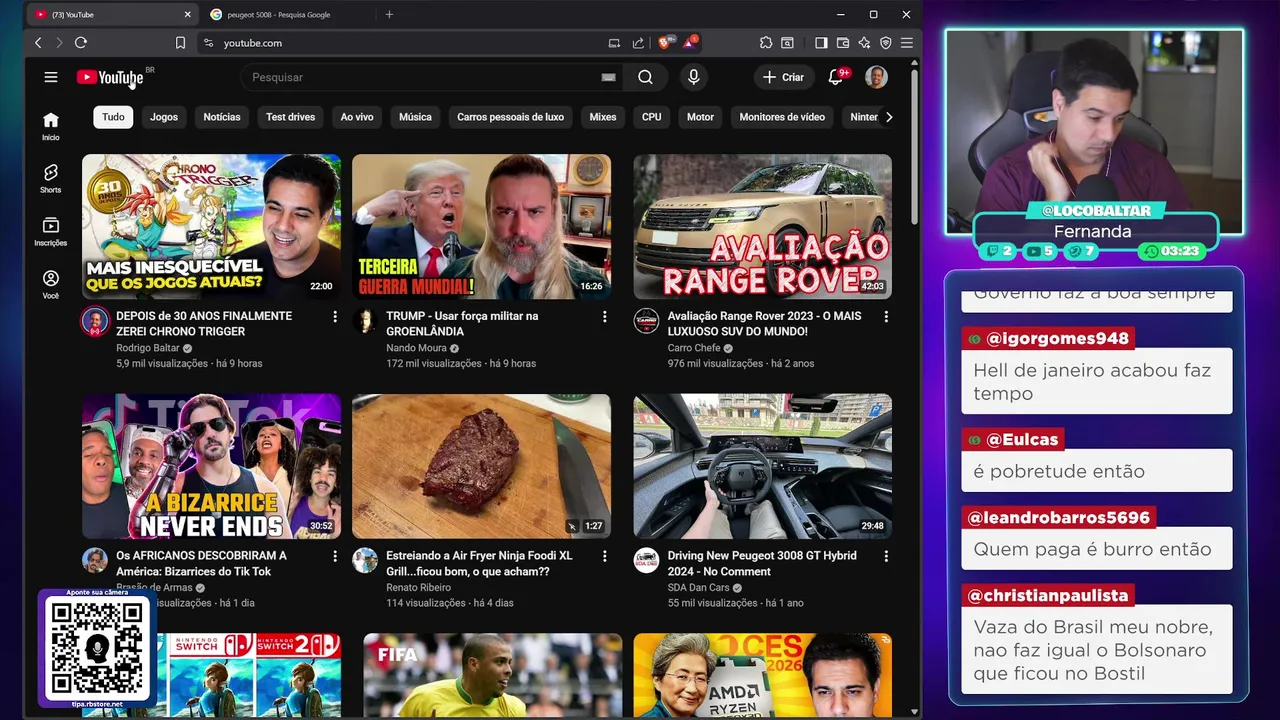Click the share page icon in address bar
The width and height of the screenshot is (1280, 720).
point(638,43)
